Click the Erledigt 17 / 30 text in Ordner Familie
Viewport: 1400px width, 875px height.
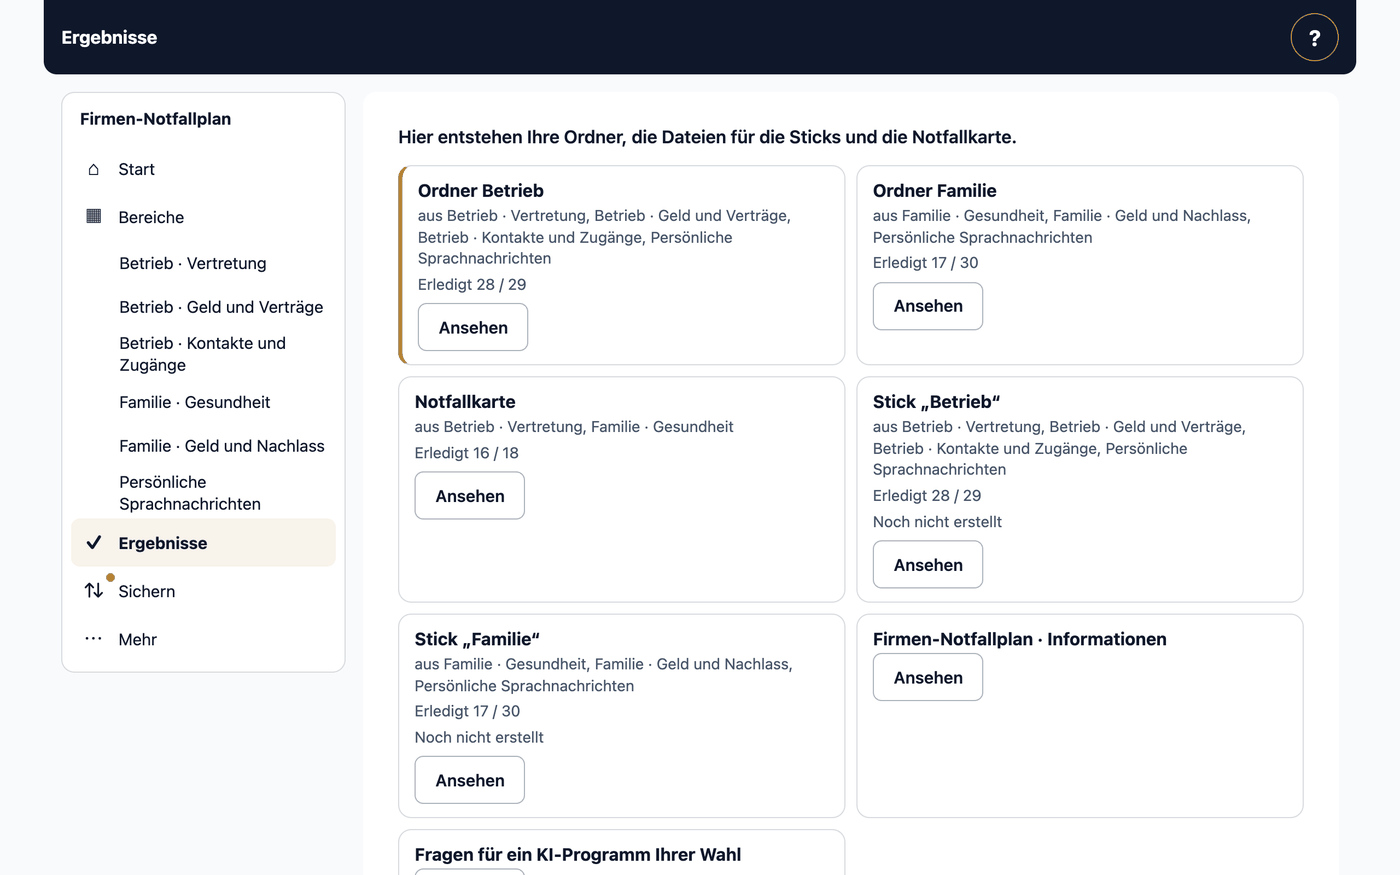pyautogui.click(x=926, y=263)
